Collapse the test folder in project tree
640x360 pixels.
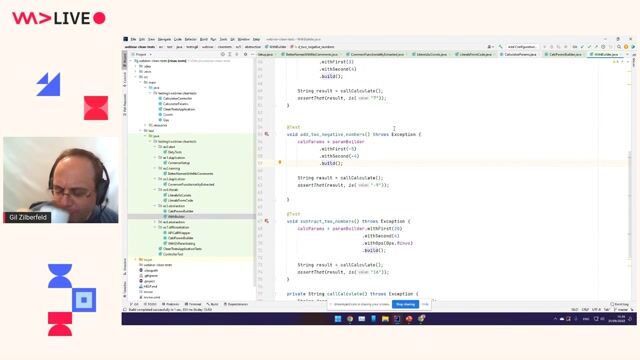point(140,131)
